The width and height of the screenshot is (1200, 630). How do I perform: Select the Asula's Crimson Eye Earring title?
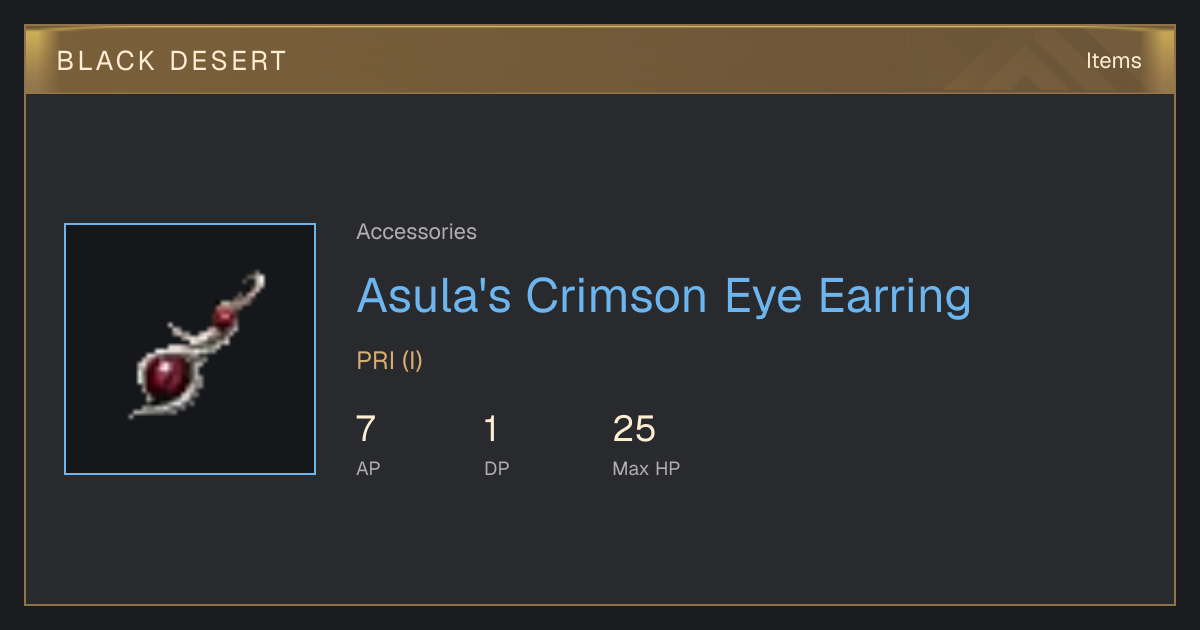[663, 296]
